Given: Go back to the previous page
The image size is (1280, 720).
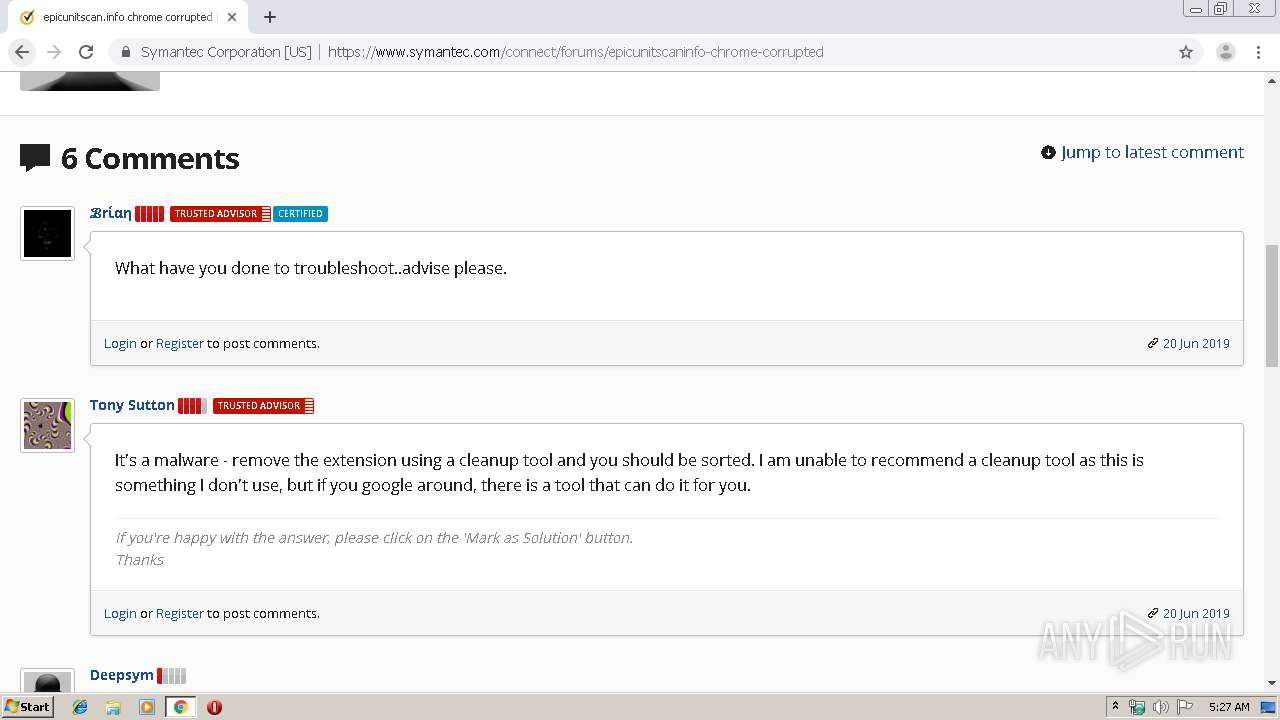Looking at the screenshot, I should 22,52.
